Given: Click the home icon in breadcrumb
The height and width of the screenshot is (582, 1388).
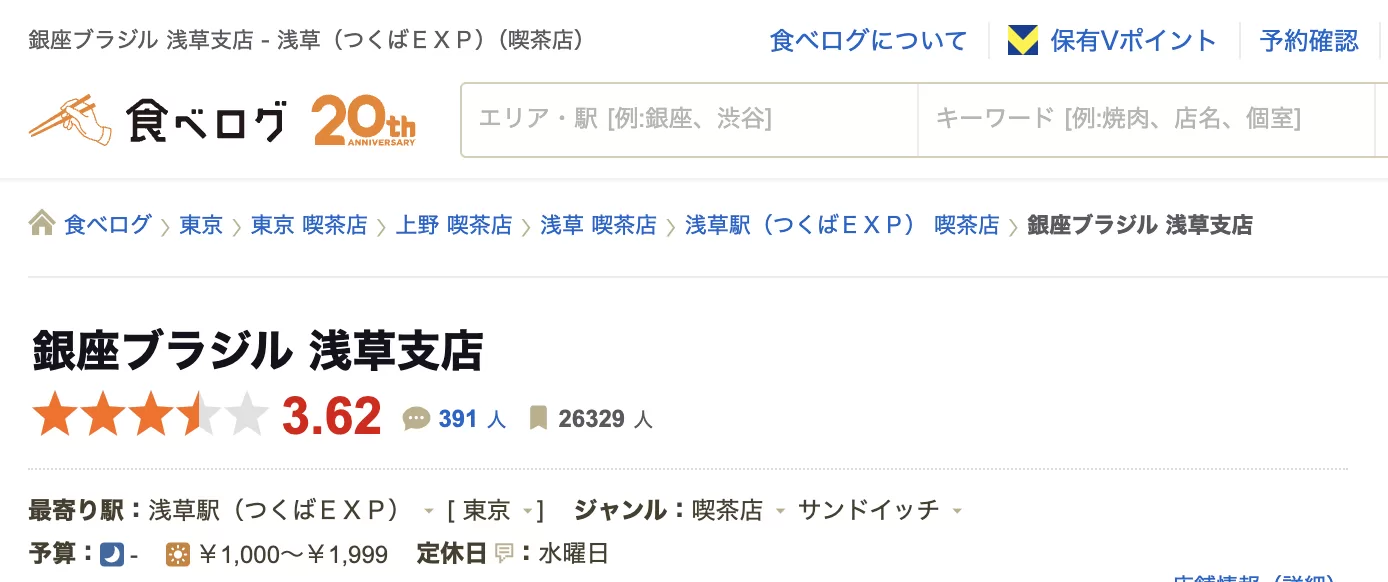Looking at the screenshot, I should coord(42,224).
